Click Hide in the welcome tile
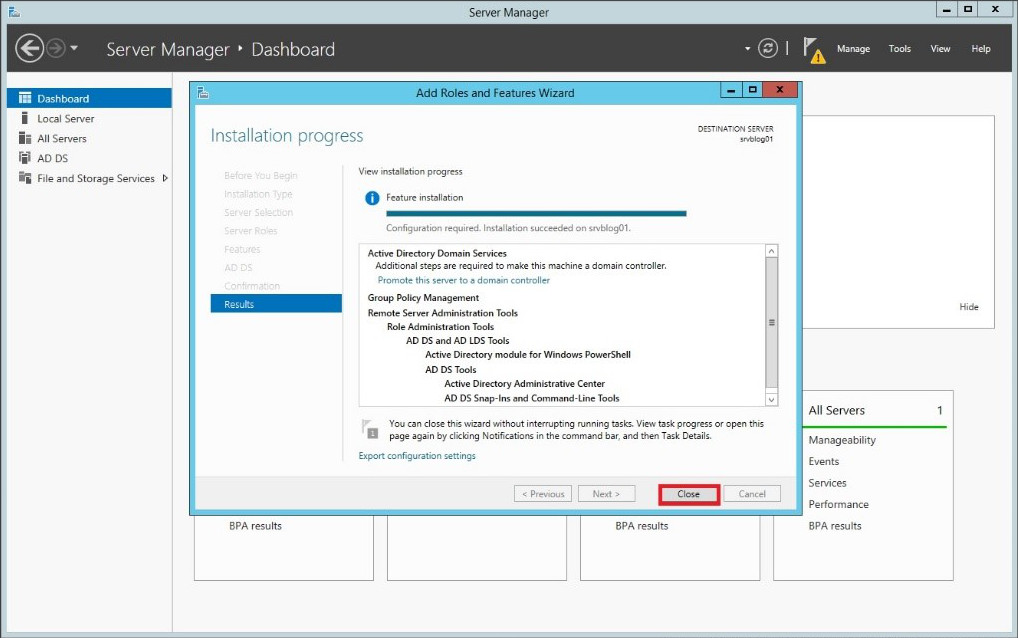 click(969, 306)
